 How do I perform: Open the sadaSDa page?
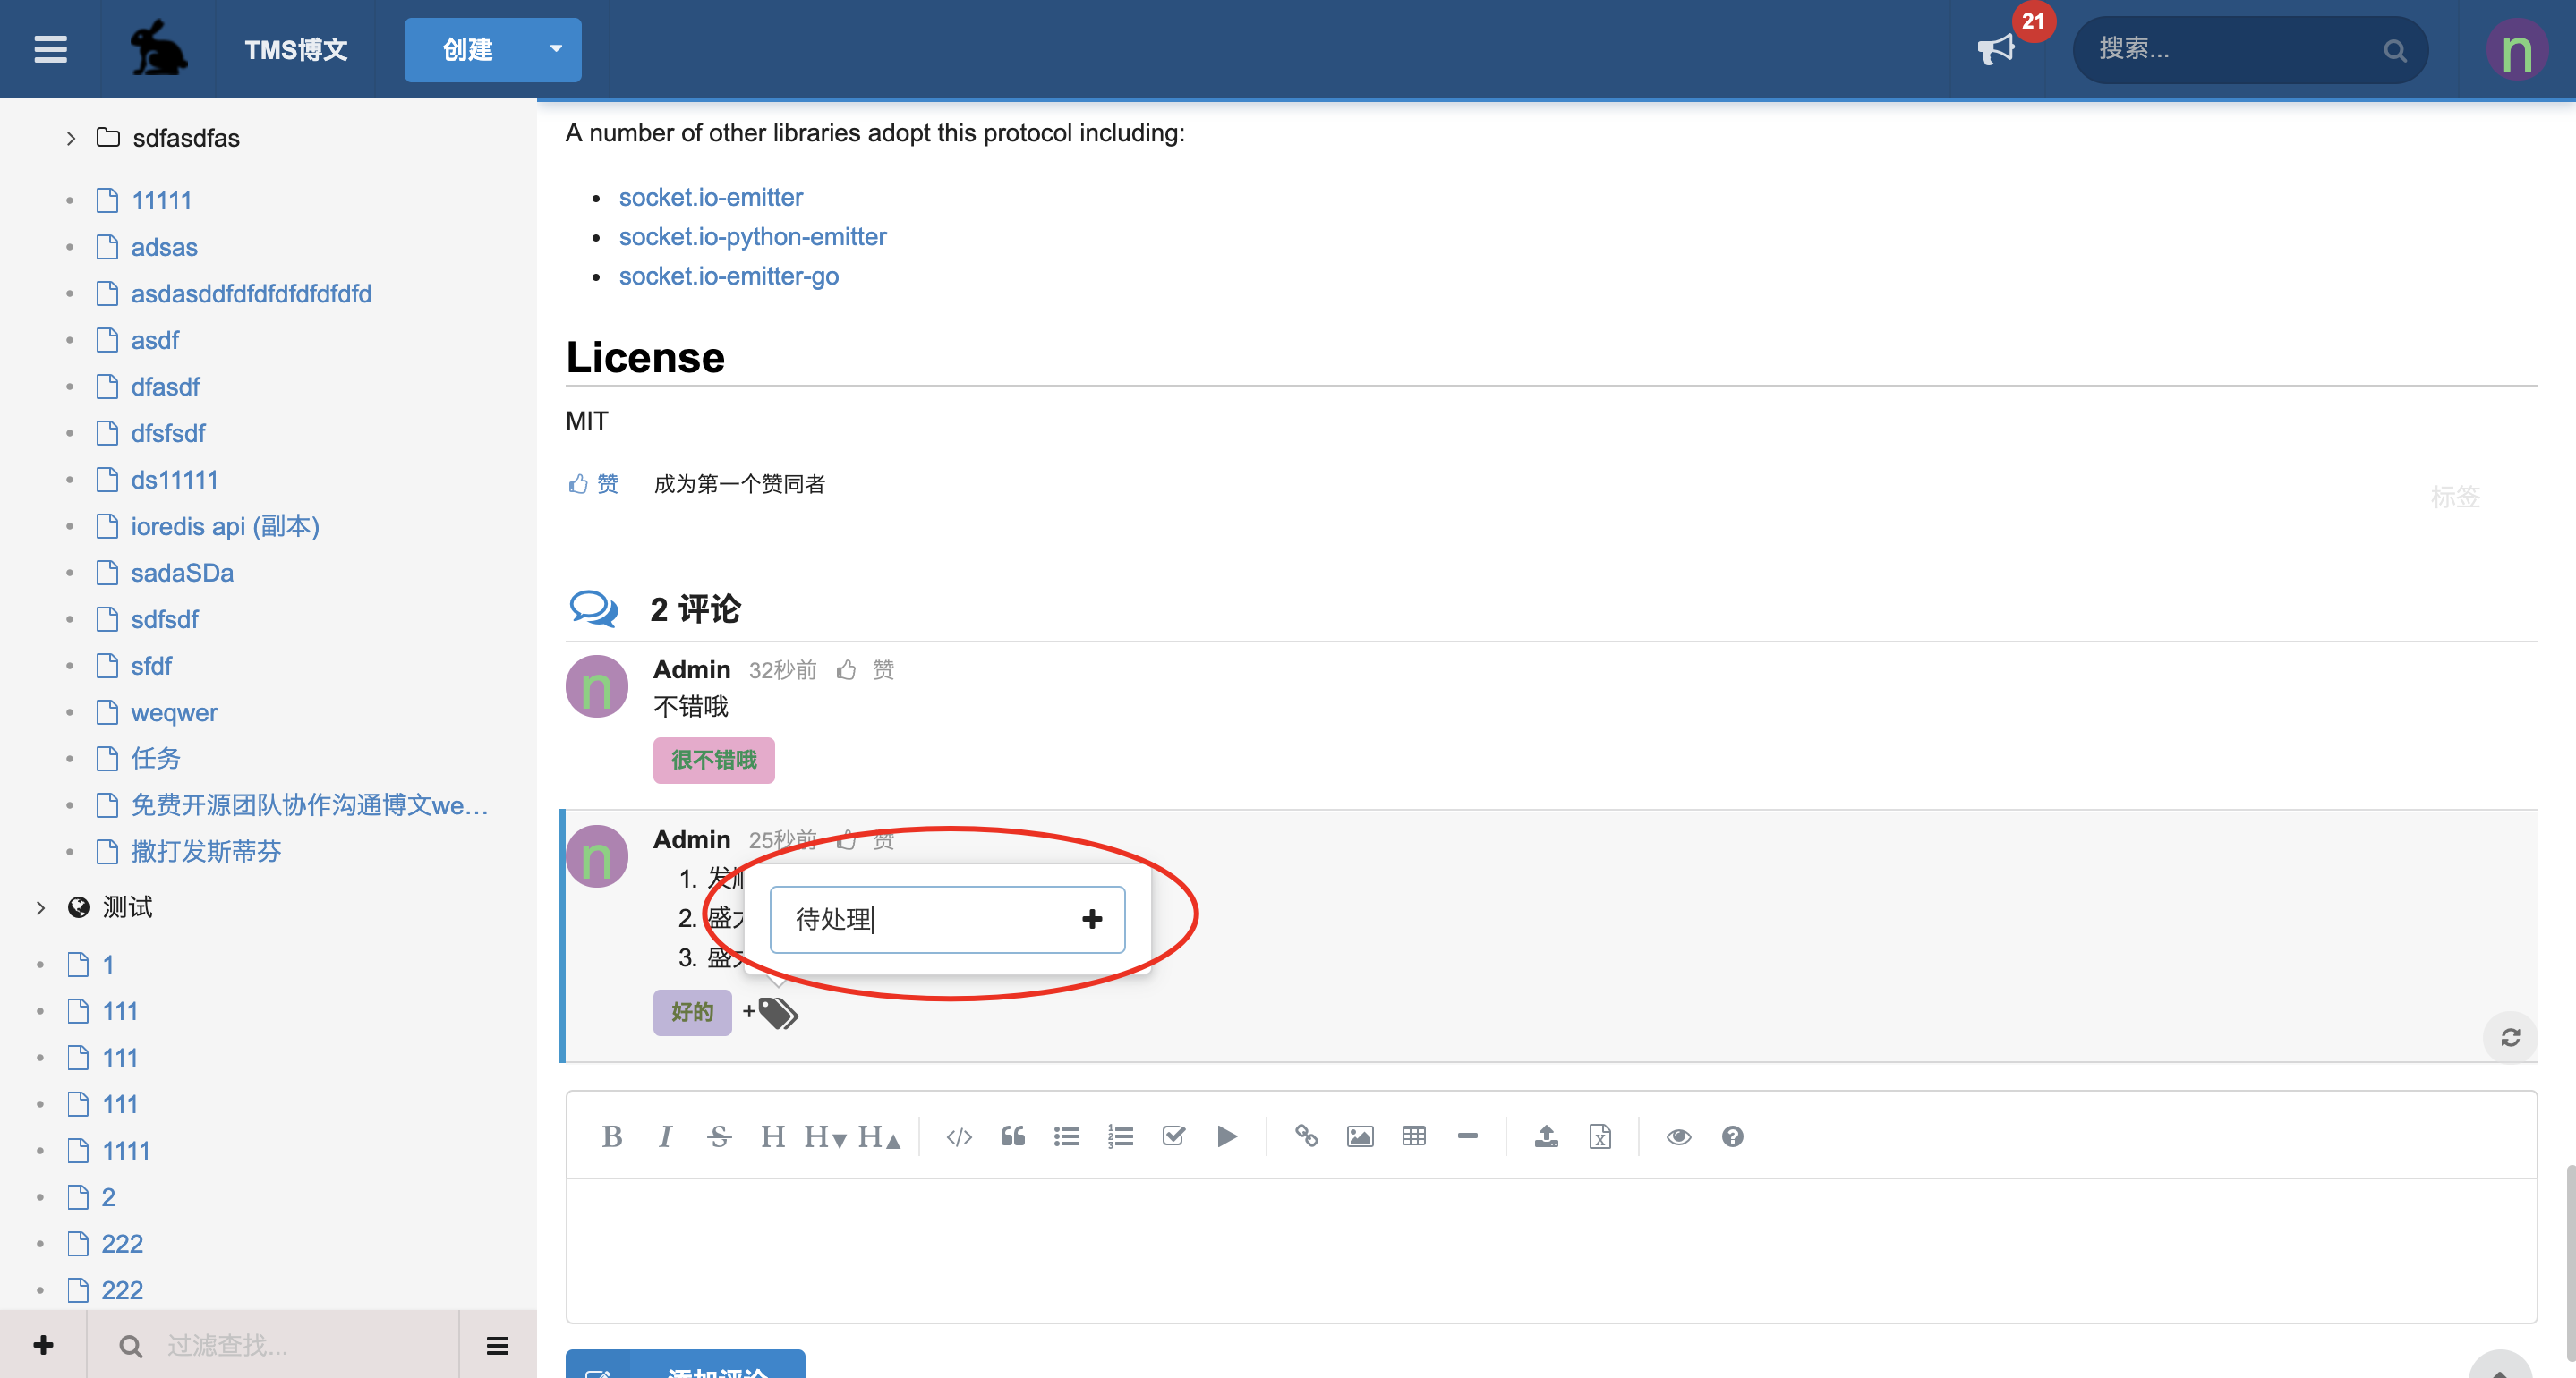pos(182,572)
